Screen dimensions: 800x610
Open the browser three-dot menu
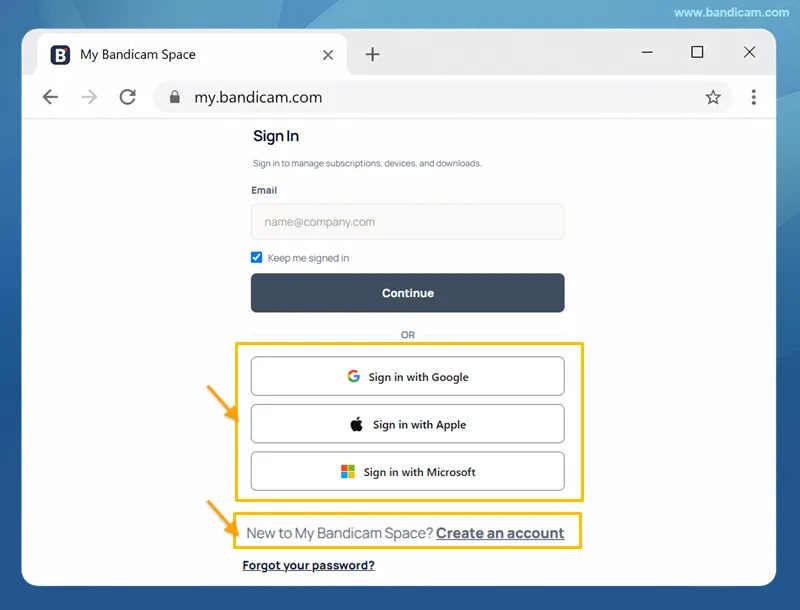point(754,97)
